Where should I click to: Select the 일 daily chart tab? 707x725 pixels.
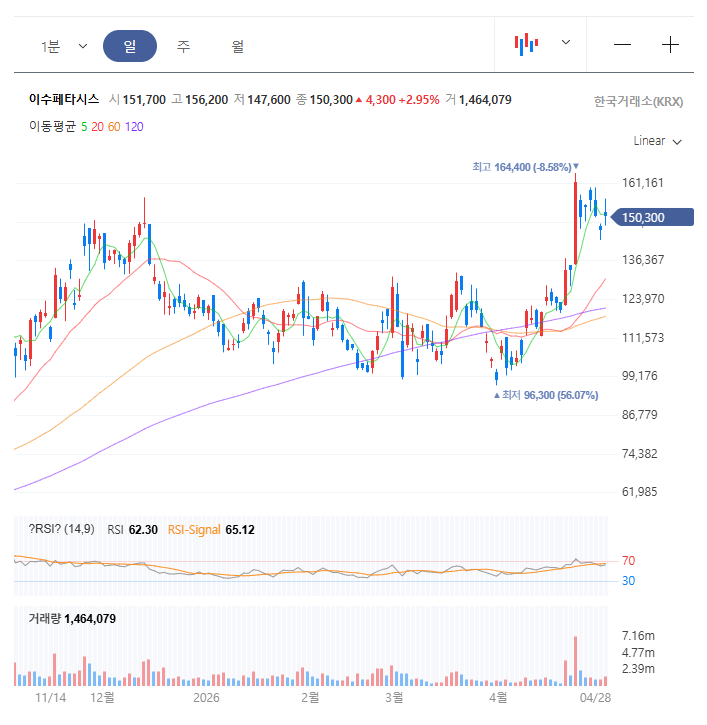[x=130, y=46]
